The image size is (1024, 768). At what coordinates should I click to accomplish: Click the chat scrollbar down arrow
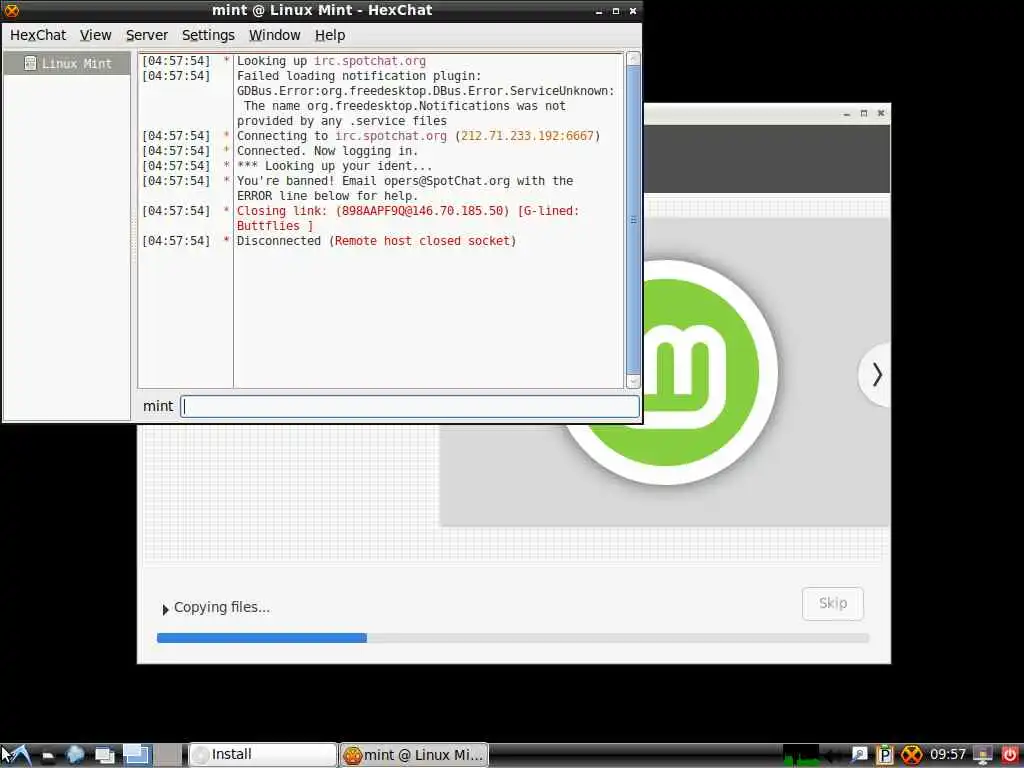coord(633,381)
